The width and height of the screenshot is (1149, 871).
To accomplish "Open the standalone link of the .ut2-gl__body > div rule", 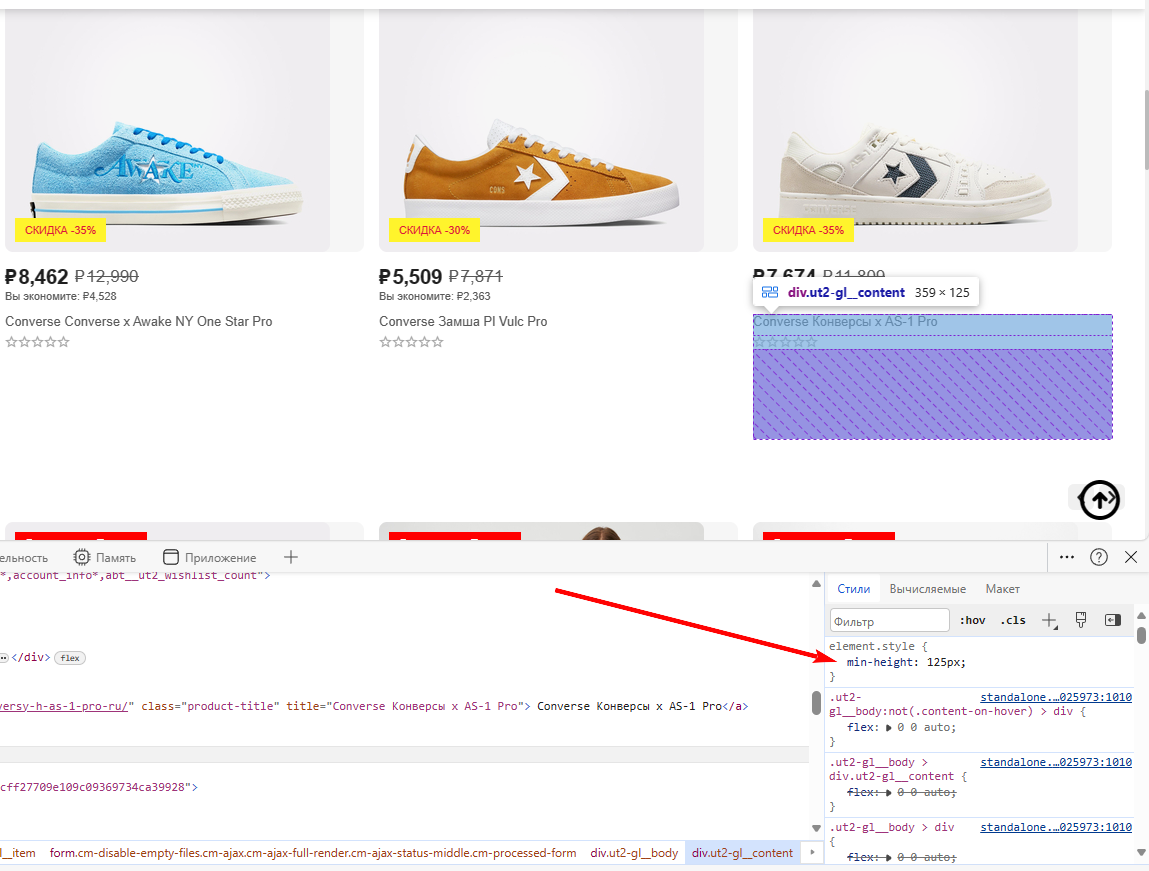I will (x=1056, y=828).
